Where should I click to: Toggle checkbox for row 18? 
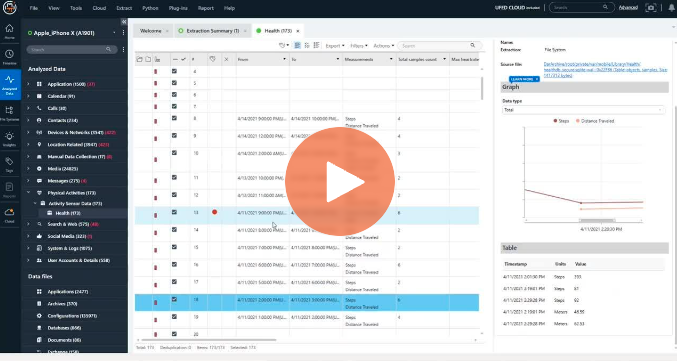coord(174,299)
